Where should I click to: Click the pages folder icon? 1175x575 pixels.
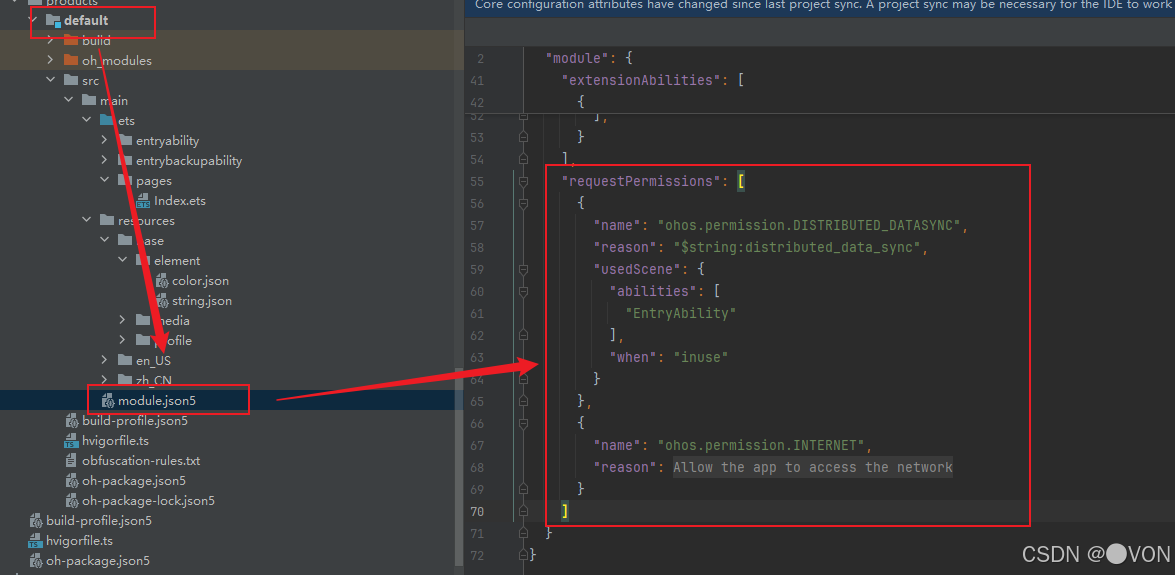pyautogui.click(x=125, y=181)
